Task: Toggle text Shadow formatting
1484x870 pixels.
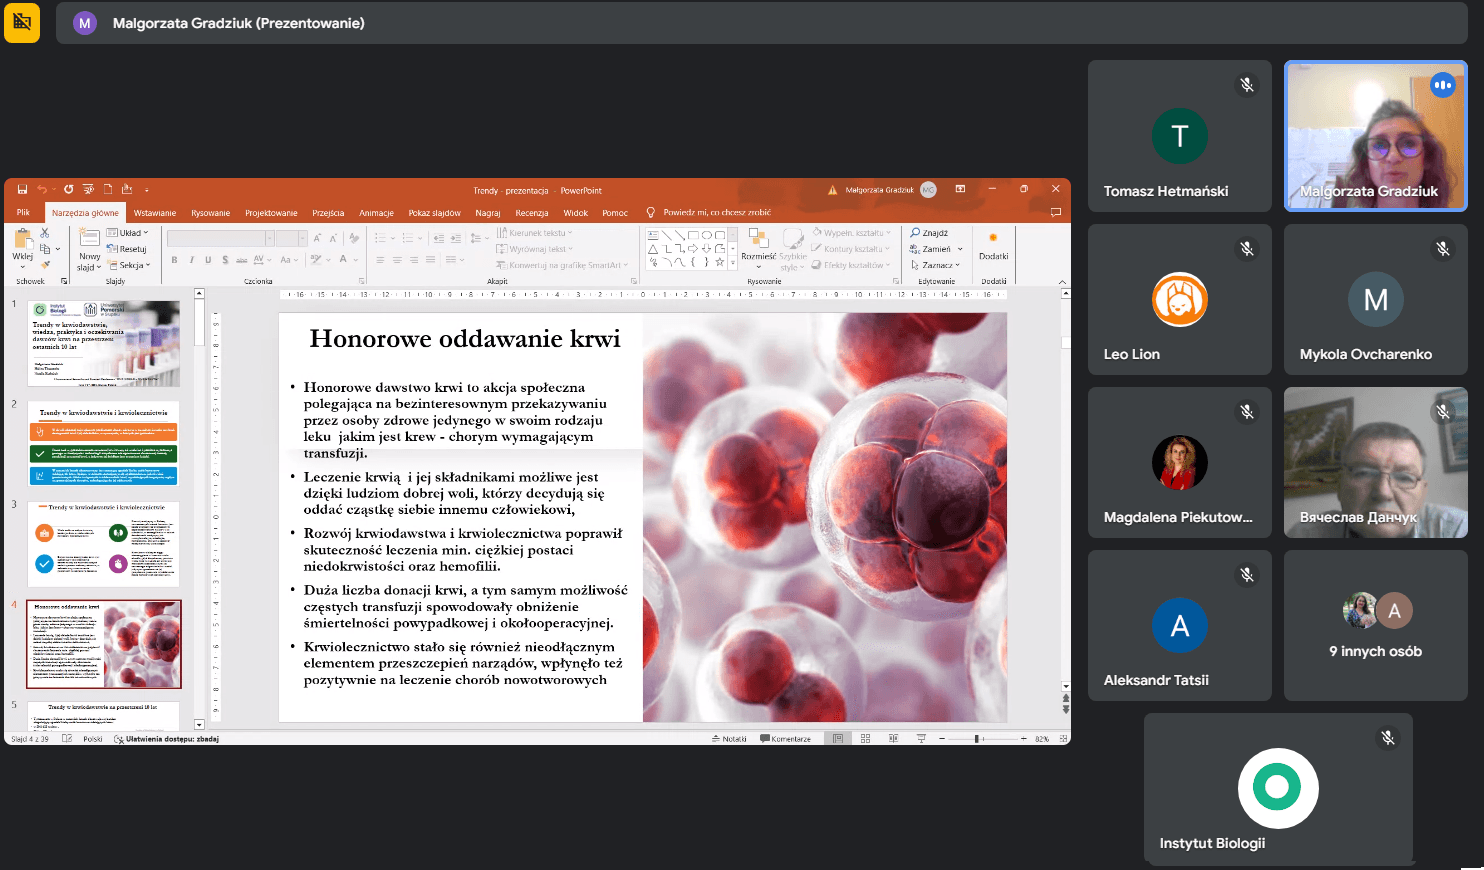Action: [225, 260]
